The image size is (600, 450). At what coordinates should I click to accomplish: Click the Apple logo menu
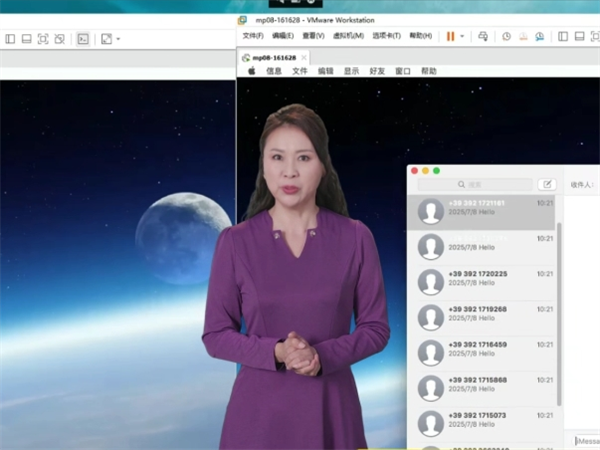point(251,71)
